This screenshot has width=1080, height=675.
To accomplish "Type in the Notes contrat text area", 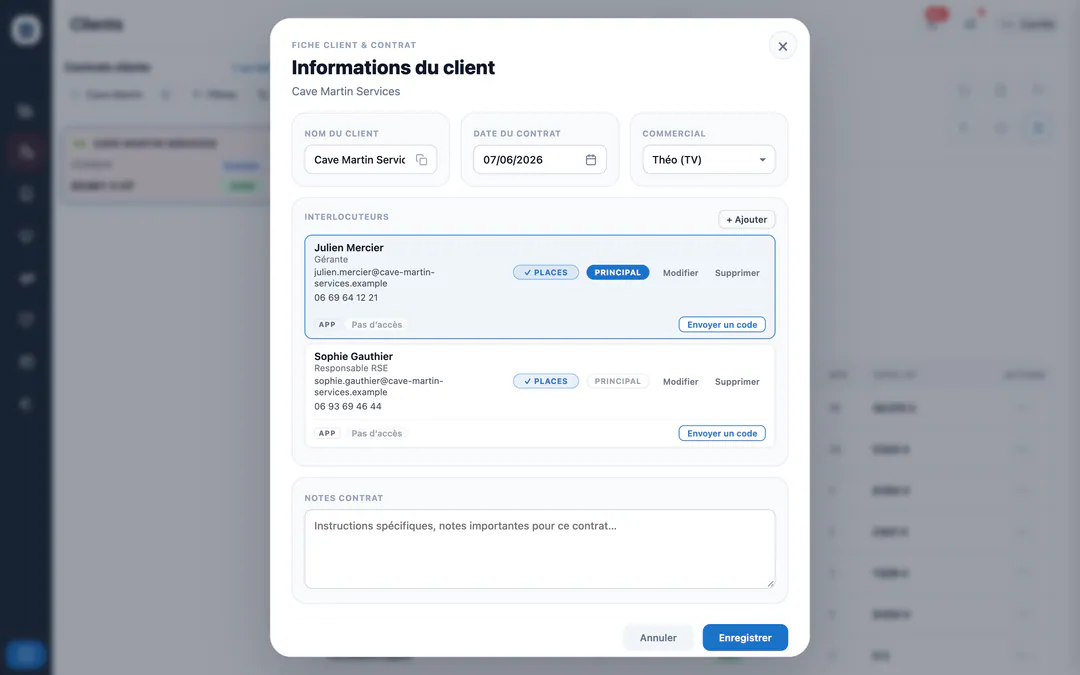I will pos(540,549).
